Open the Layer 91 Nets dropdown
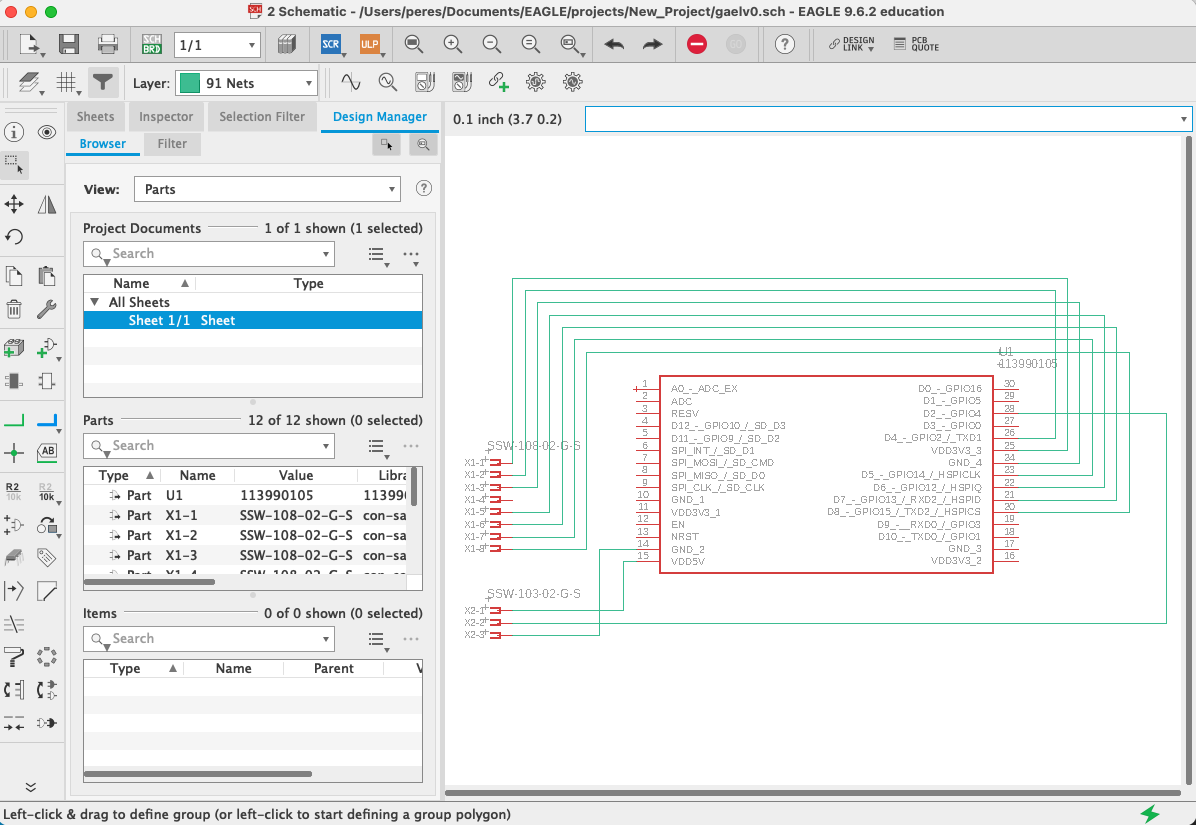The width and height of the screenshot is (1196, 825). point(246,82)
